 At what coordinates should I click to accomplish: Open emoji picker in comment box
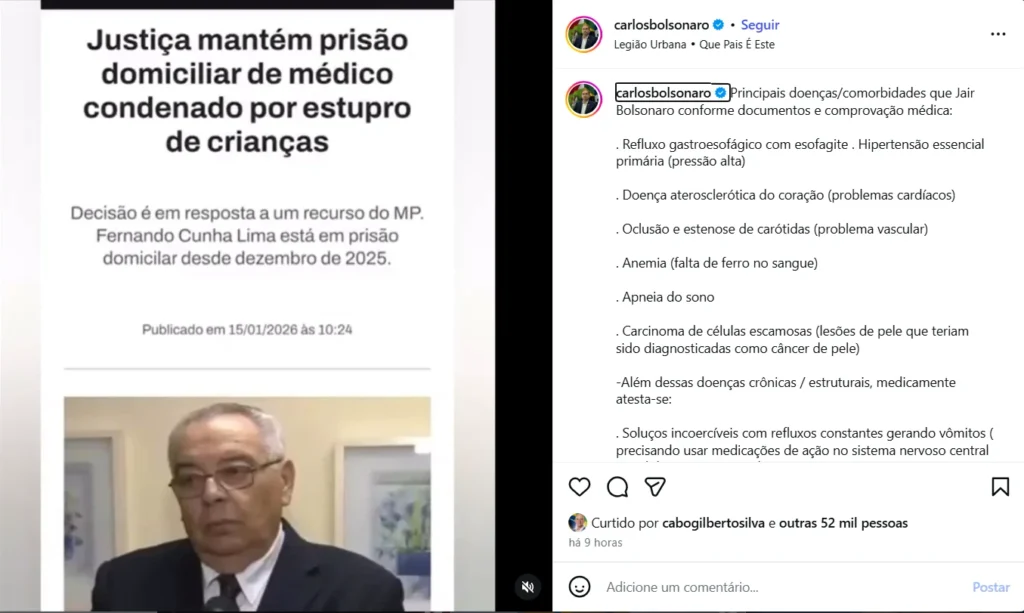[x=579, y=586]
